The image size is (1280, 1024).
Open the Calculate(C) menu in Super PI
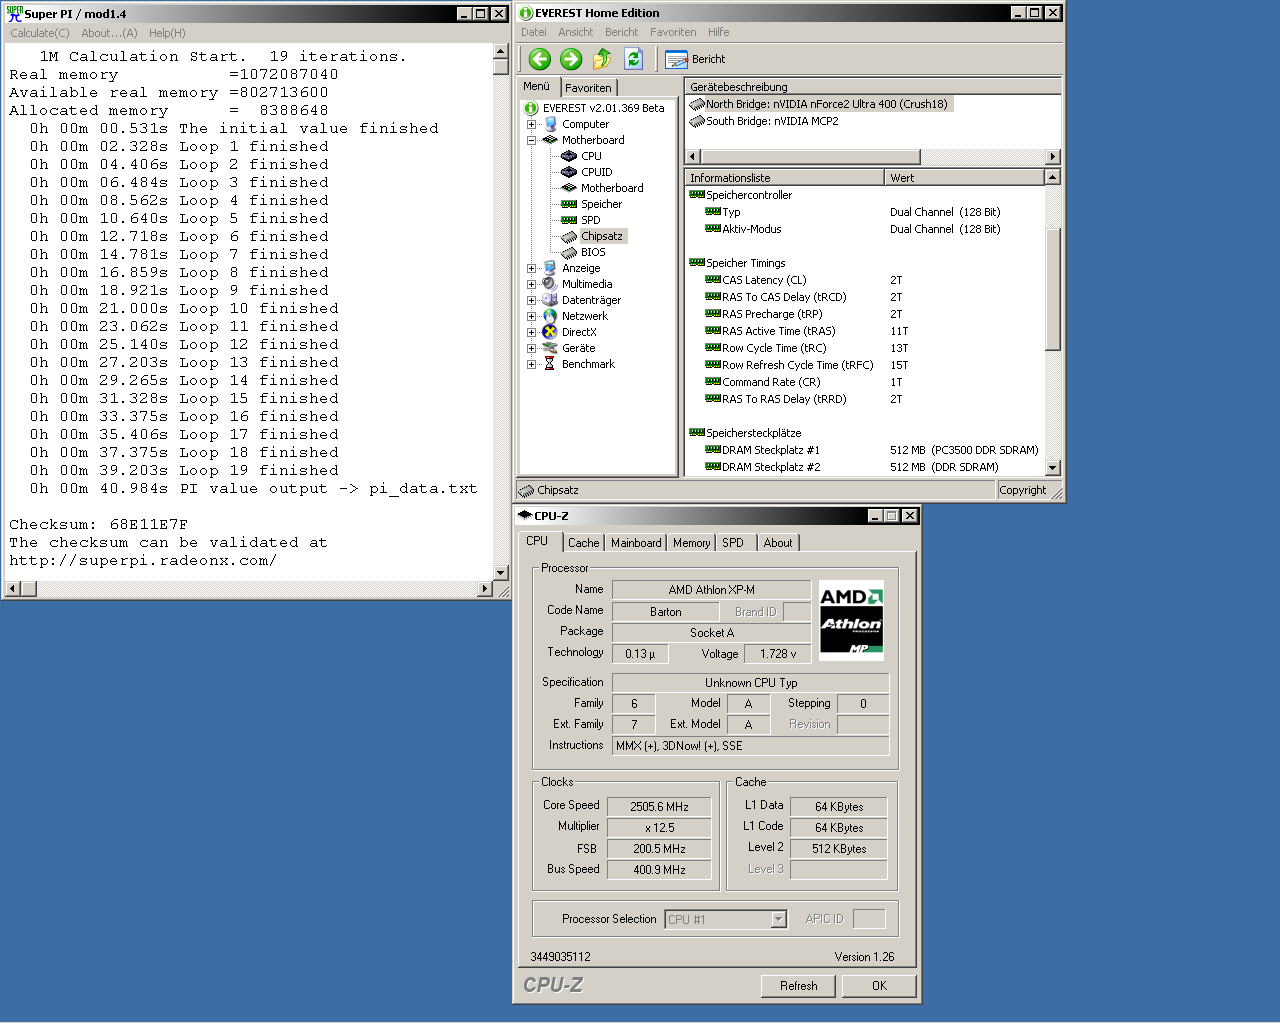(40, 33)
